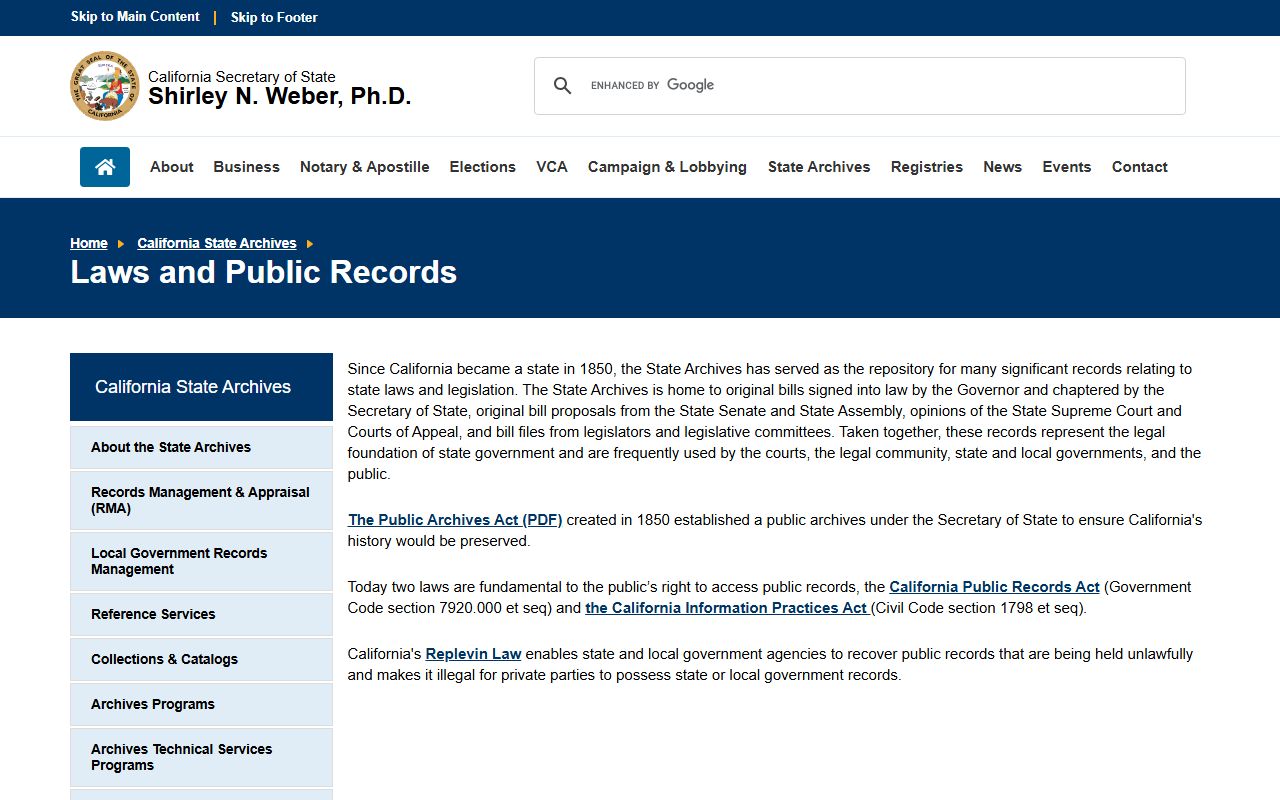Click the California state seal logo
1280x800 pixels.
coord(105,86)
